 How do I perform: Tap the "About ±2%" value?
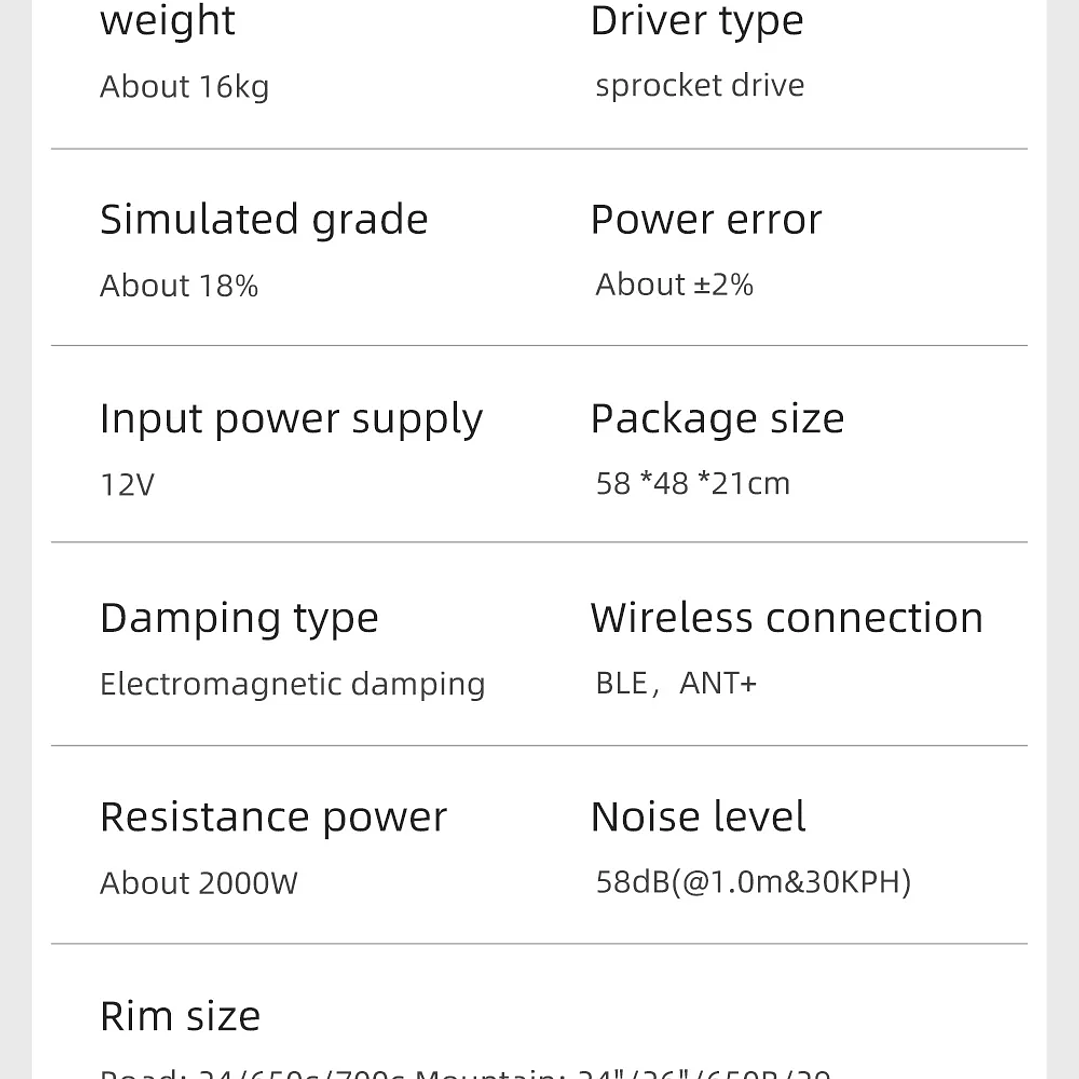click(674, 285)
